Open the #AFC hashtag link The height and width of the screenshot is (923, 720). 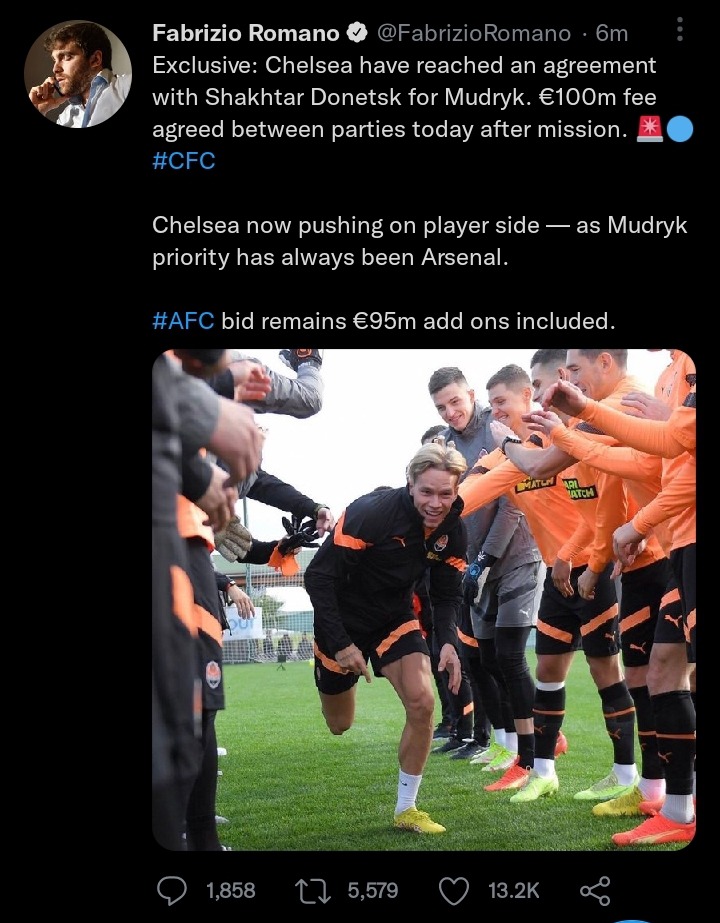click(x=183, y=321)
